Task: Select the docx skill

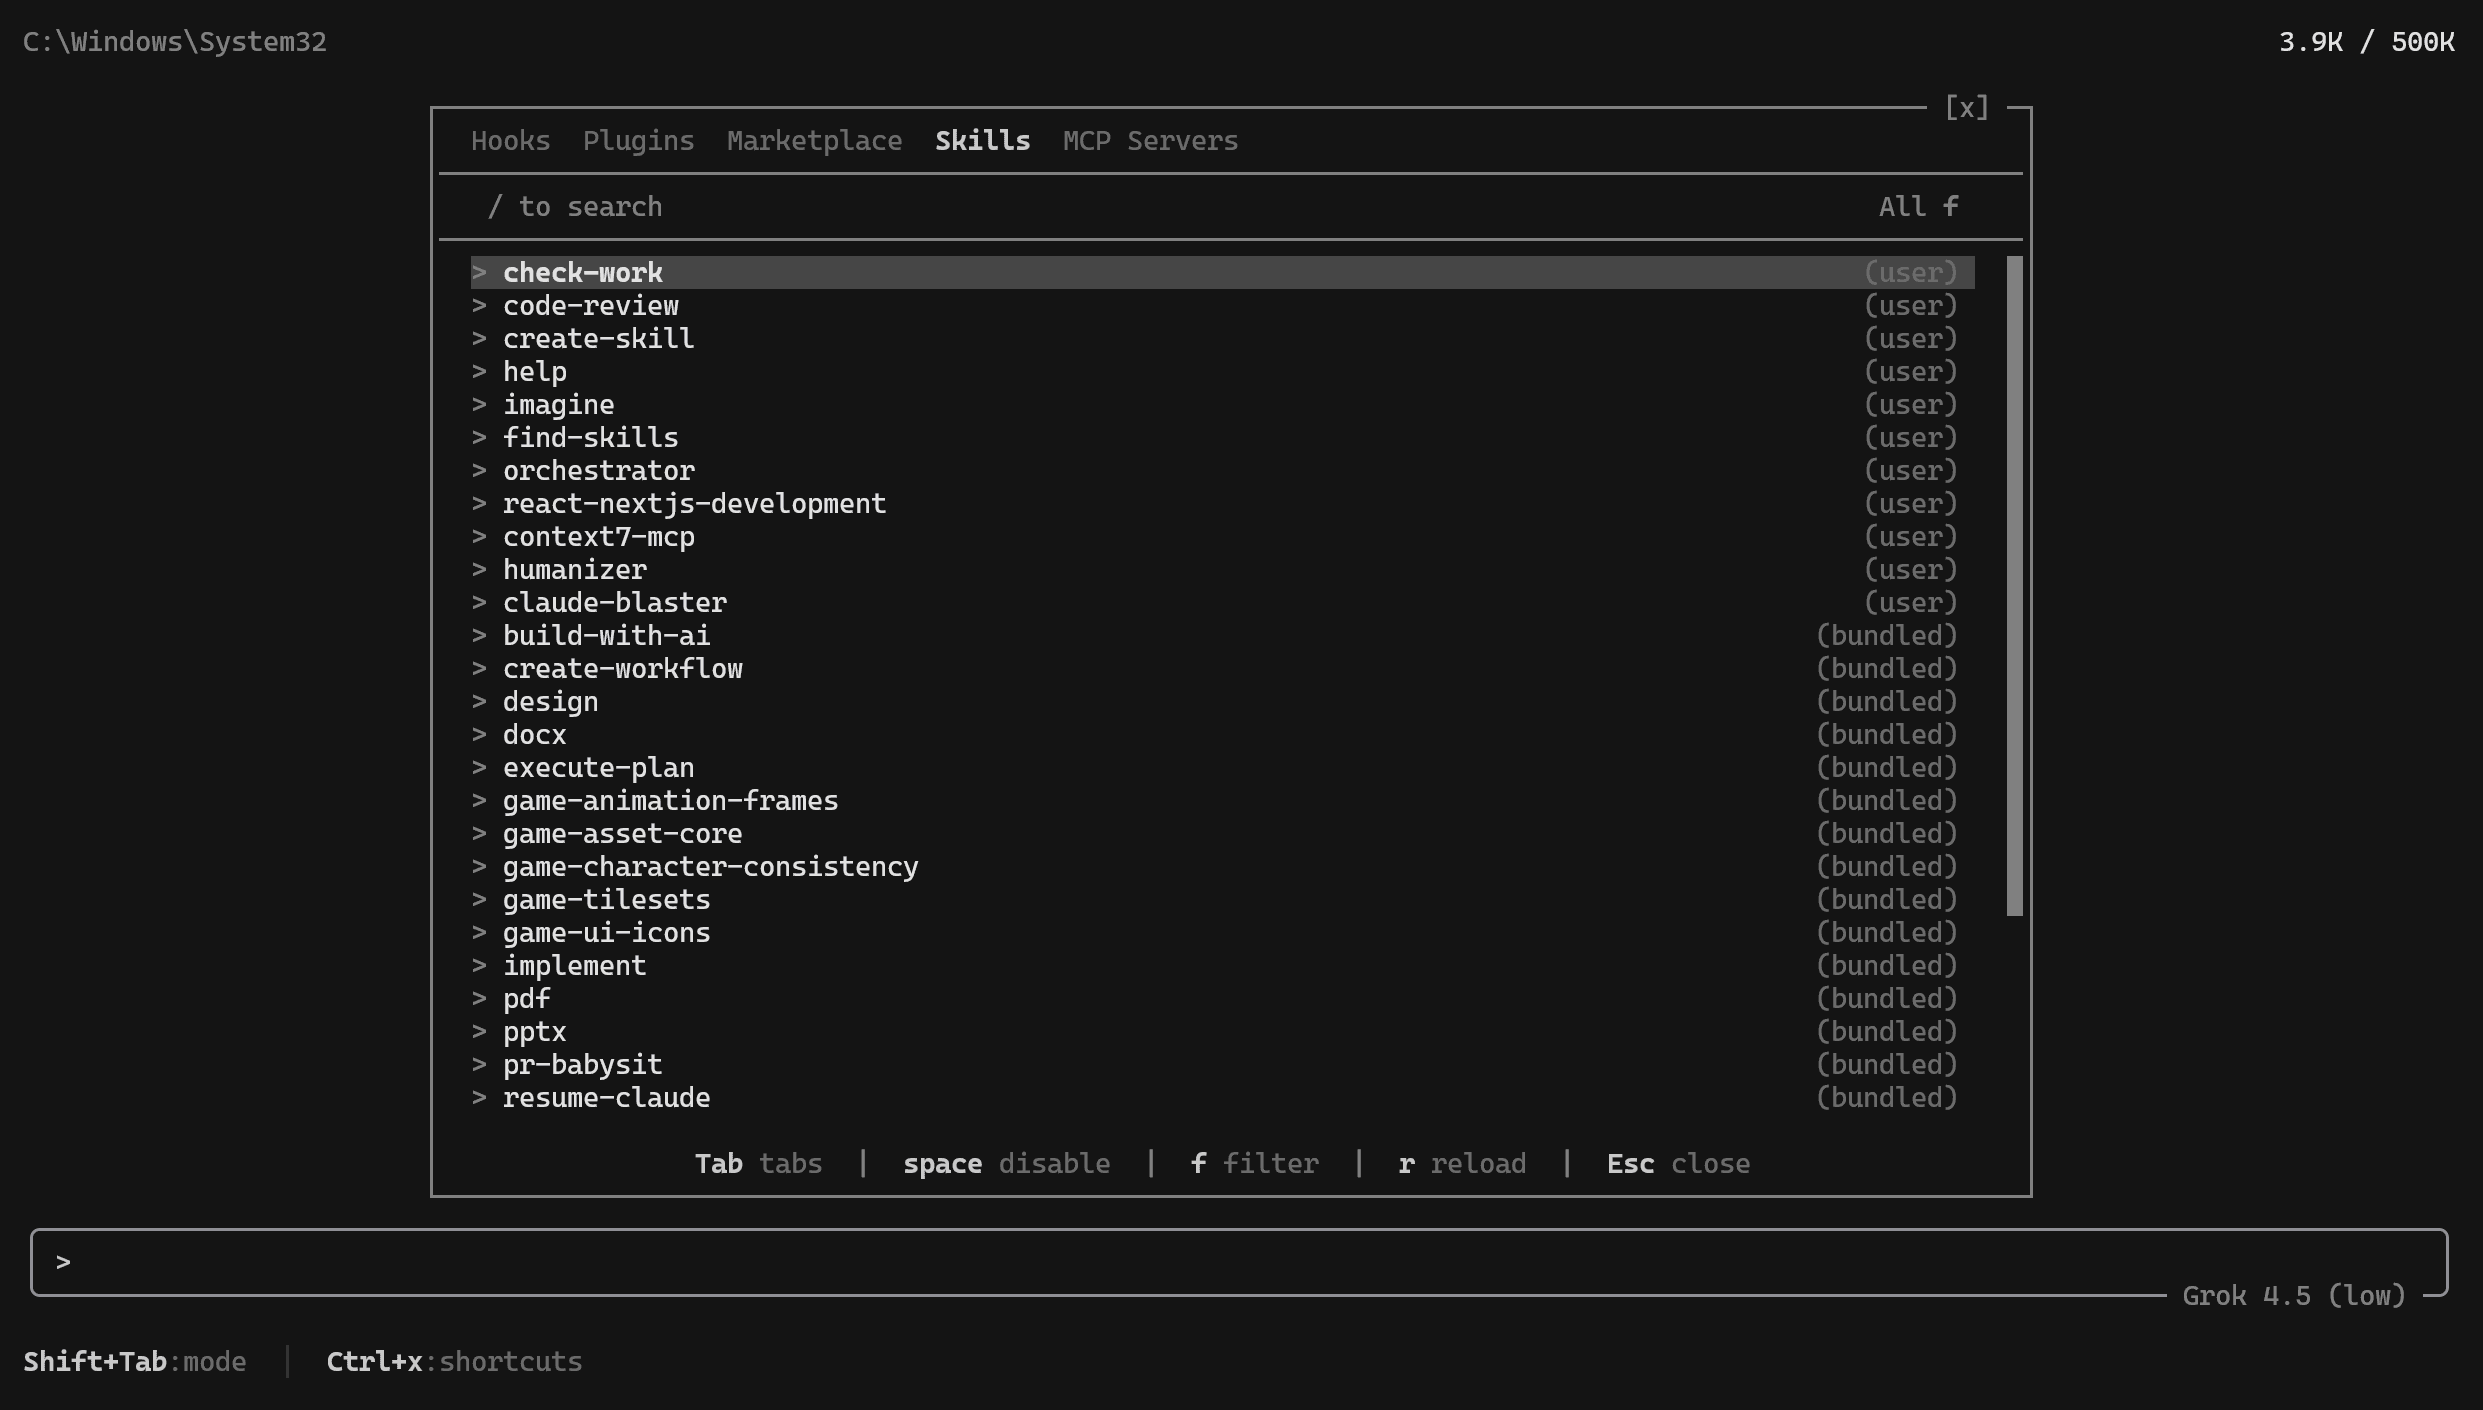Action: (1222, 734)
